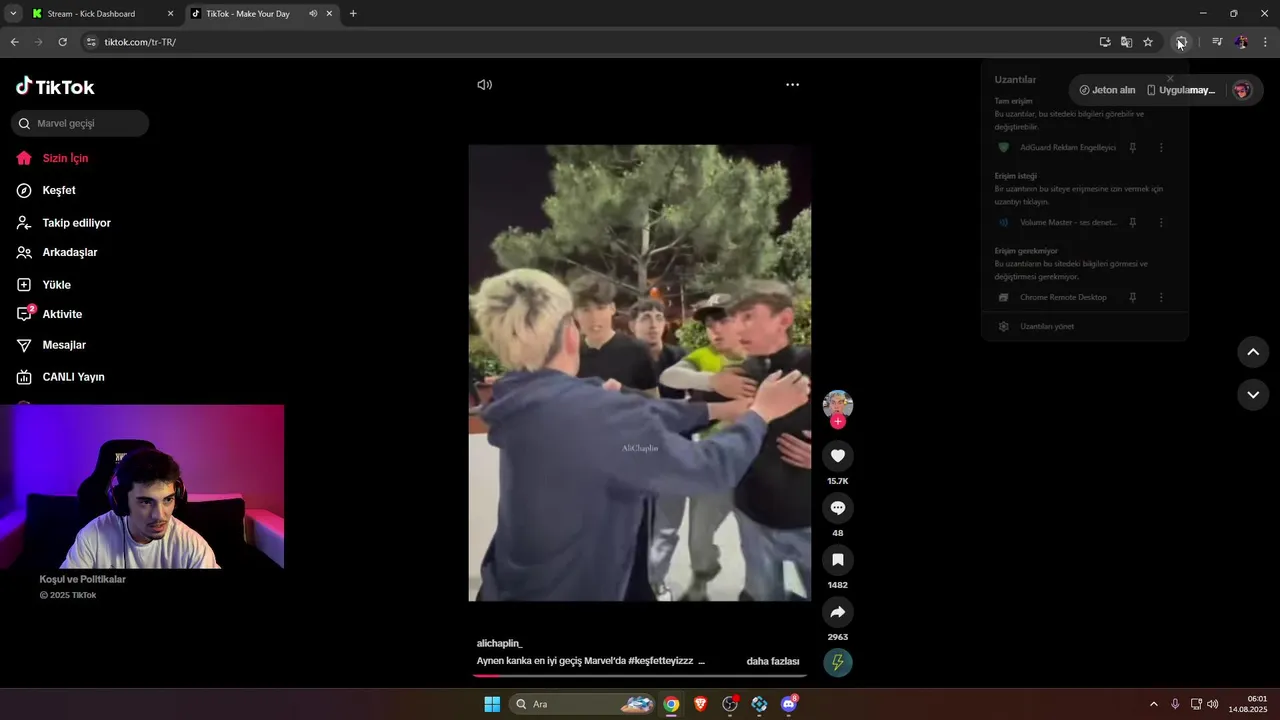
Task: Open Arkadaşlar section in sidebar
Action: click(x=57, y=252)
